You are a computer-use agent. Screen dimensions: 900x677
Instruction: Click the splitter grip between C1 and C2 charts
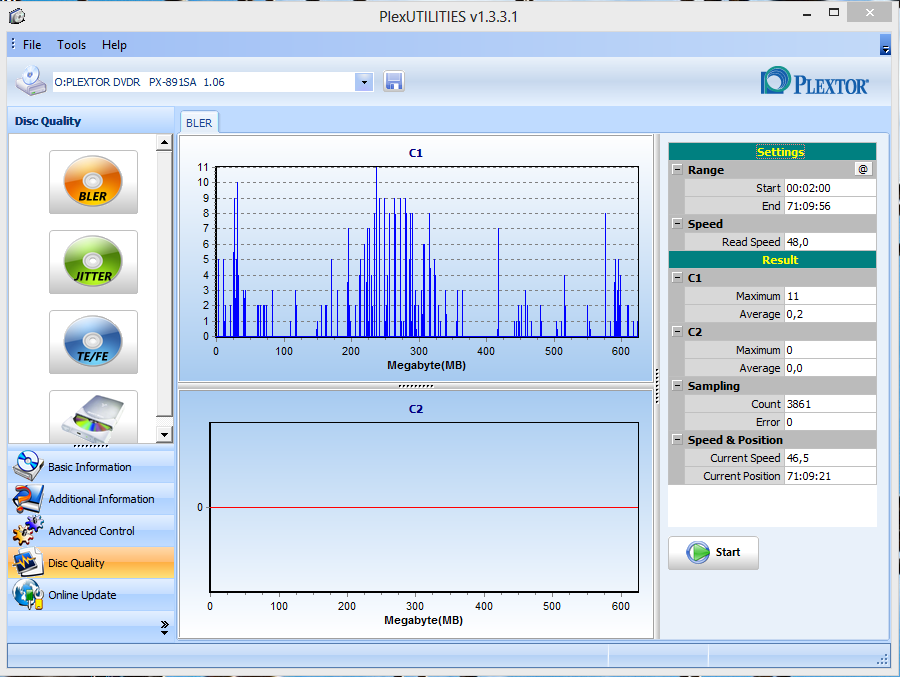(416, 386)
